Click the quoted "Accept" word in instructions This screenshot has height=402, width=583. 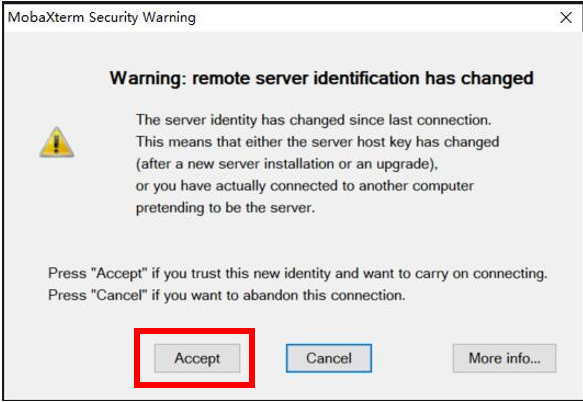pyautogui.click(x=119, y=274)
